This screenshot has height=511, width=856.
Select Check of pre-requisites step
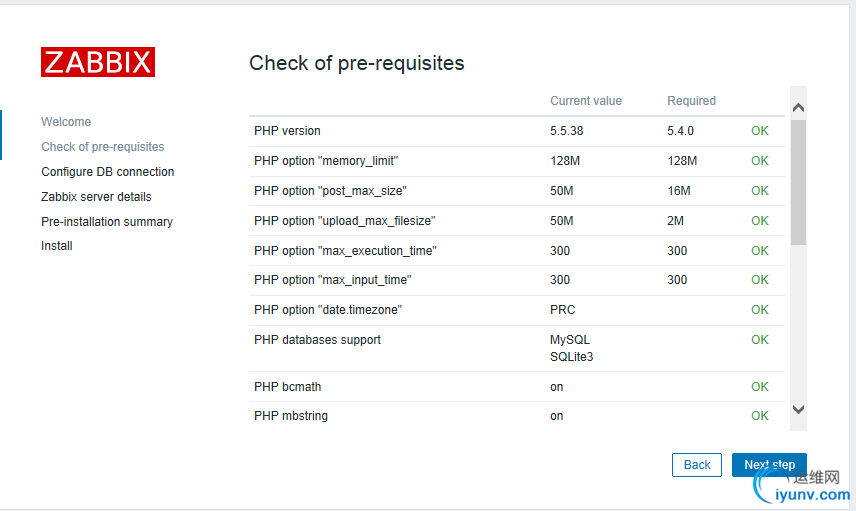point(103,147)
